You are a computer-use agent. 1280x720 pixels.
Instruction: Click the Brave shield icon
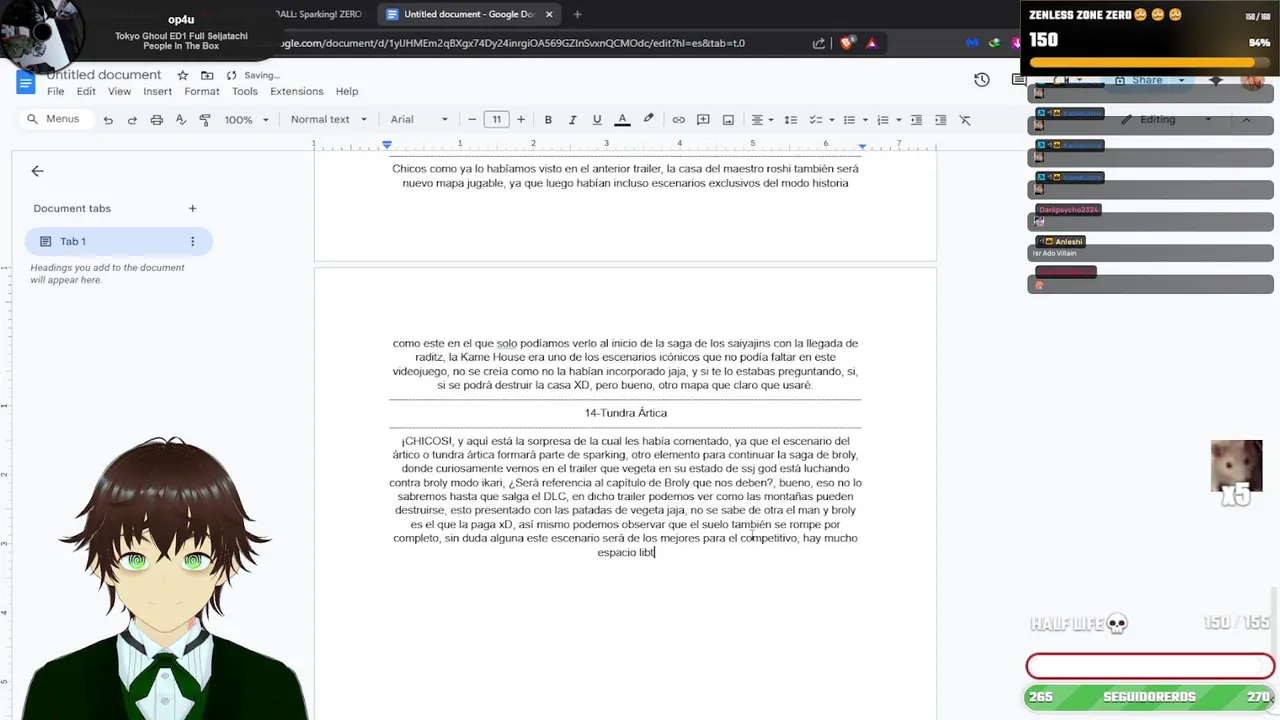[x=847, y=43]
